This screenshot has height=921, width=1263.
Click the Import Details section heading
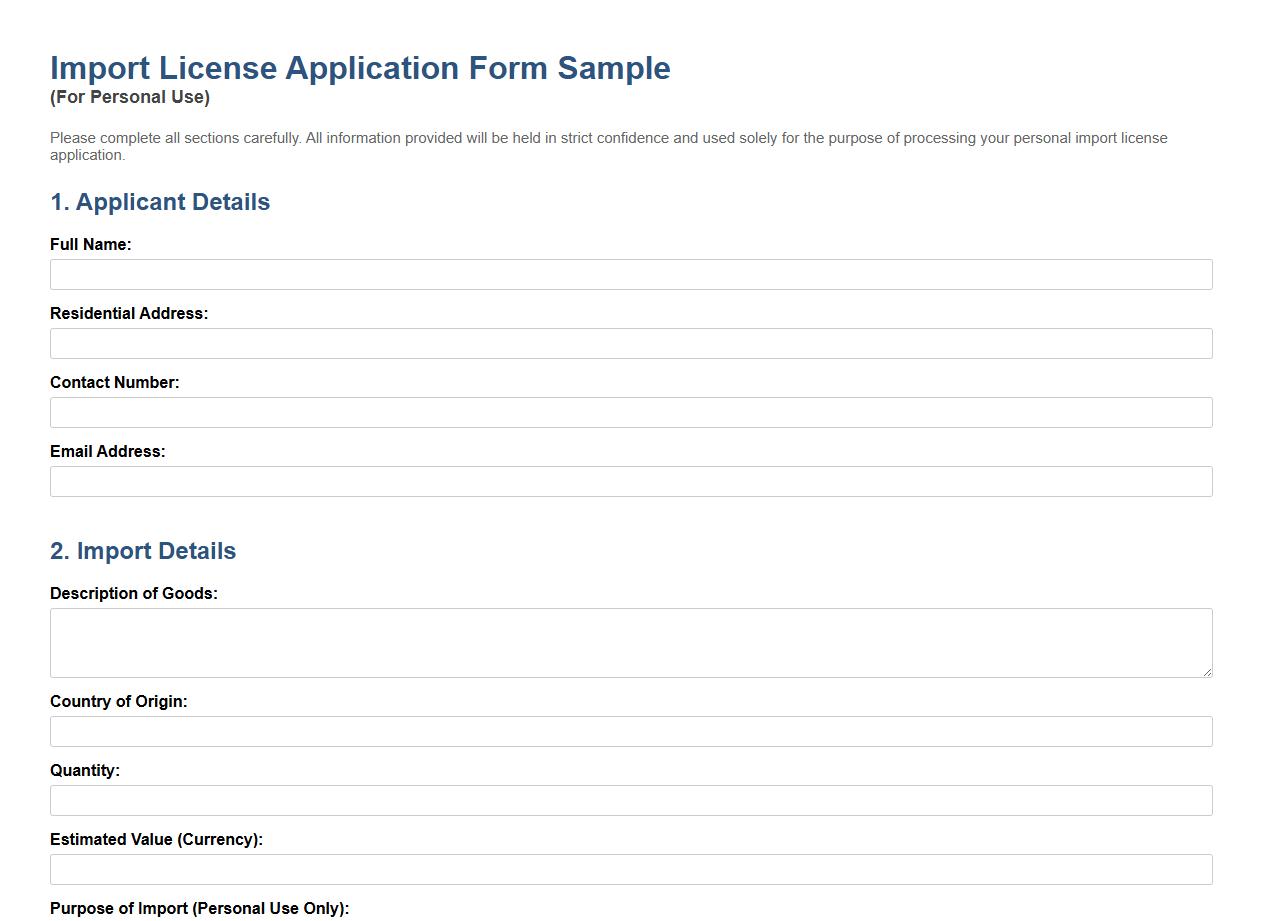pyautogui.click(x=143, y=551)
